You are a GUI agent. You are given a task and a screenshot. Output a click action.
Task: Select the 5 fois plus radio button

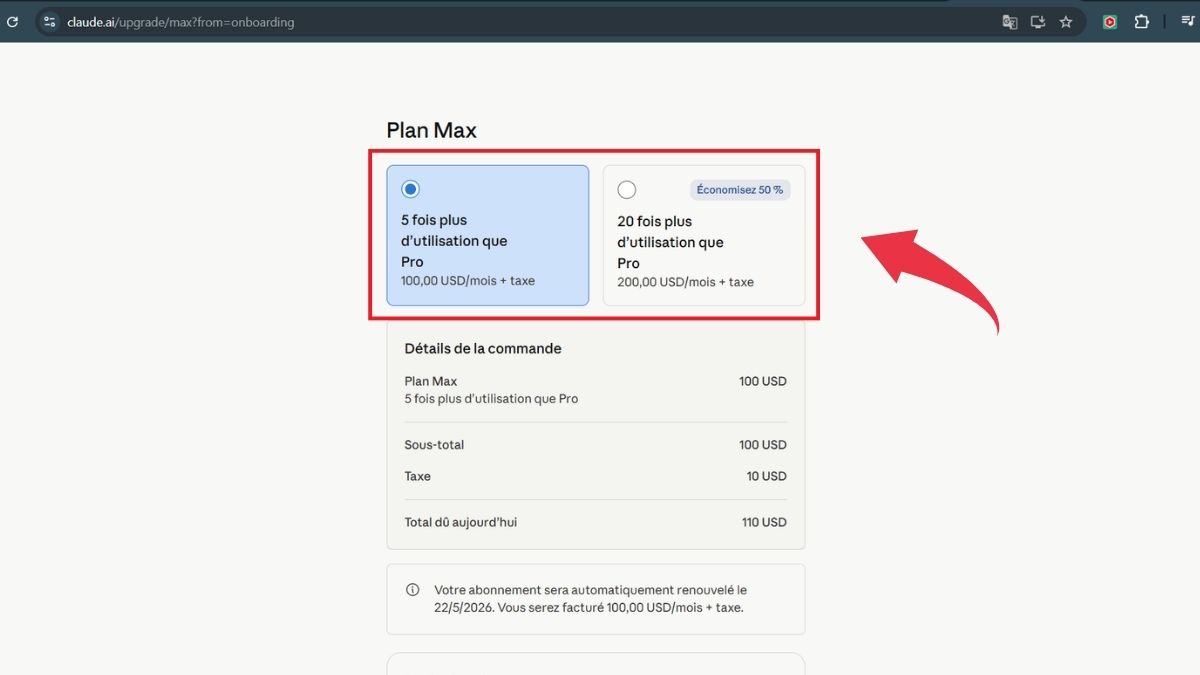click(410, 189)
